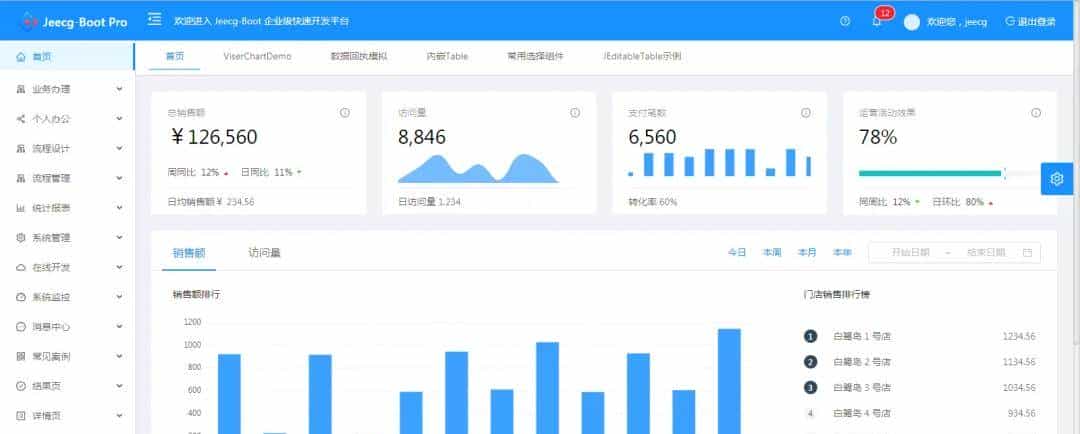Image resolution: width=1080 pixels, height=434 pixels.
Task: Click the ¥126,560 total sales figure
Action: point(214,137)
